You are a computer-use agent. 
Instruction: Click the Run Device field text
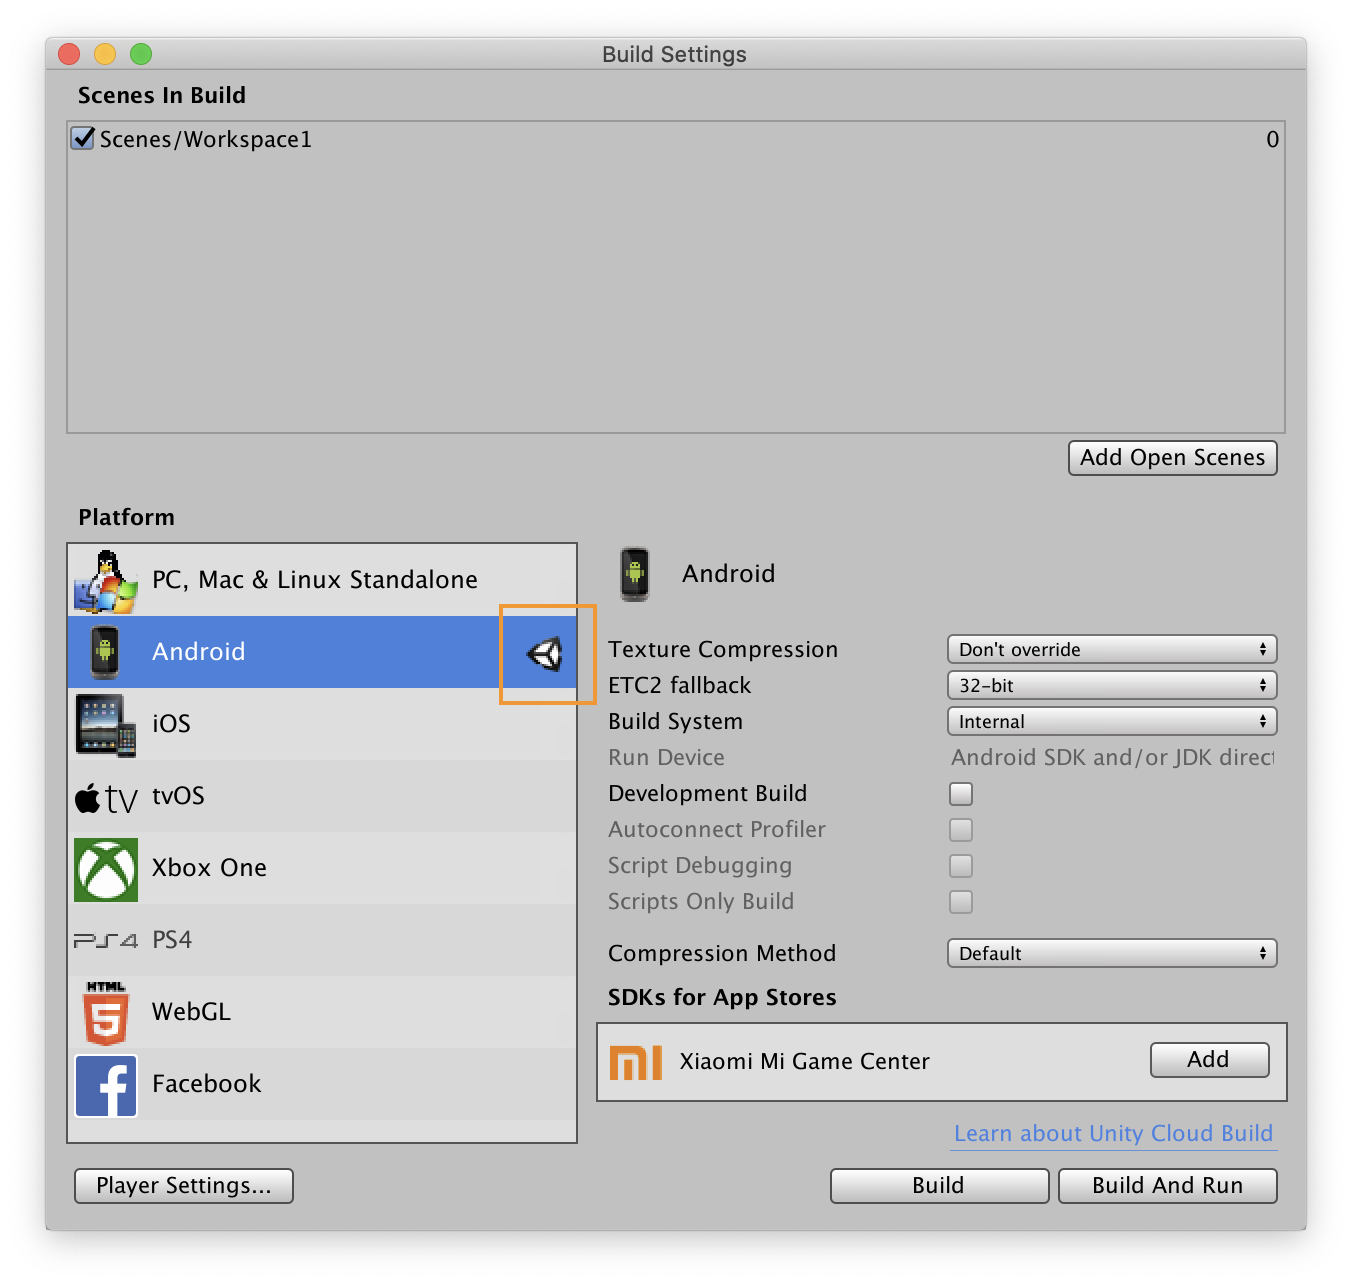click(x=1112, y=758)
